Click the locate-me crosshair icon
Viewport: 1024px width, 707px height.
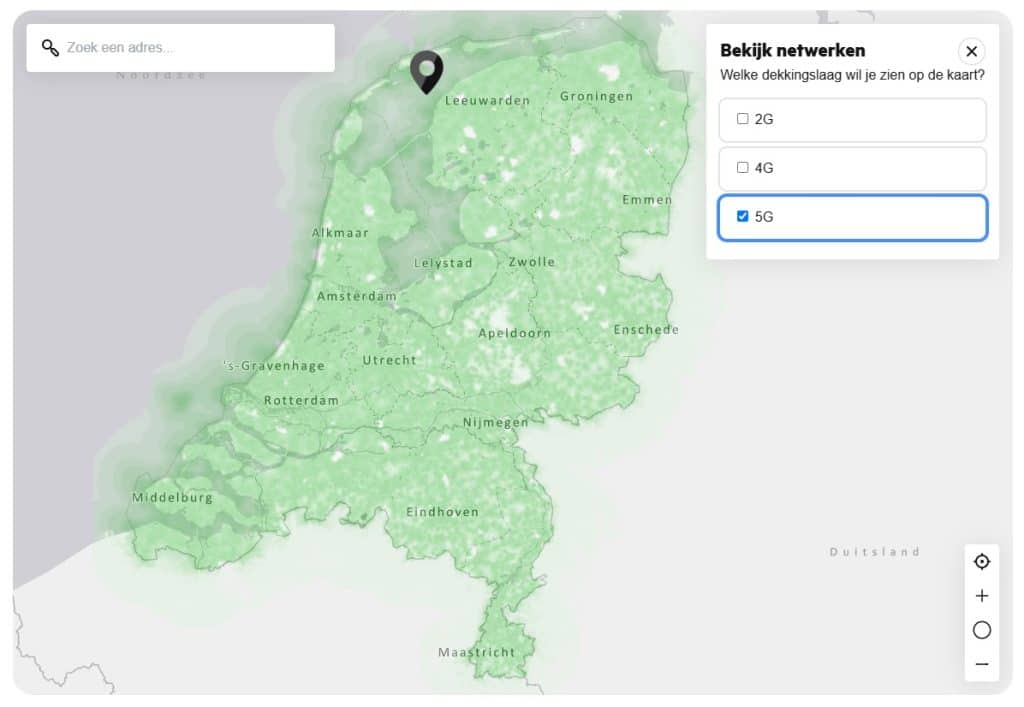coord(981,562)
